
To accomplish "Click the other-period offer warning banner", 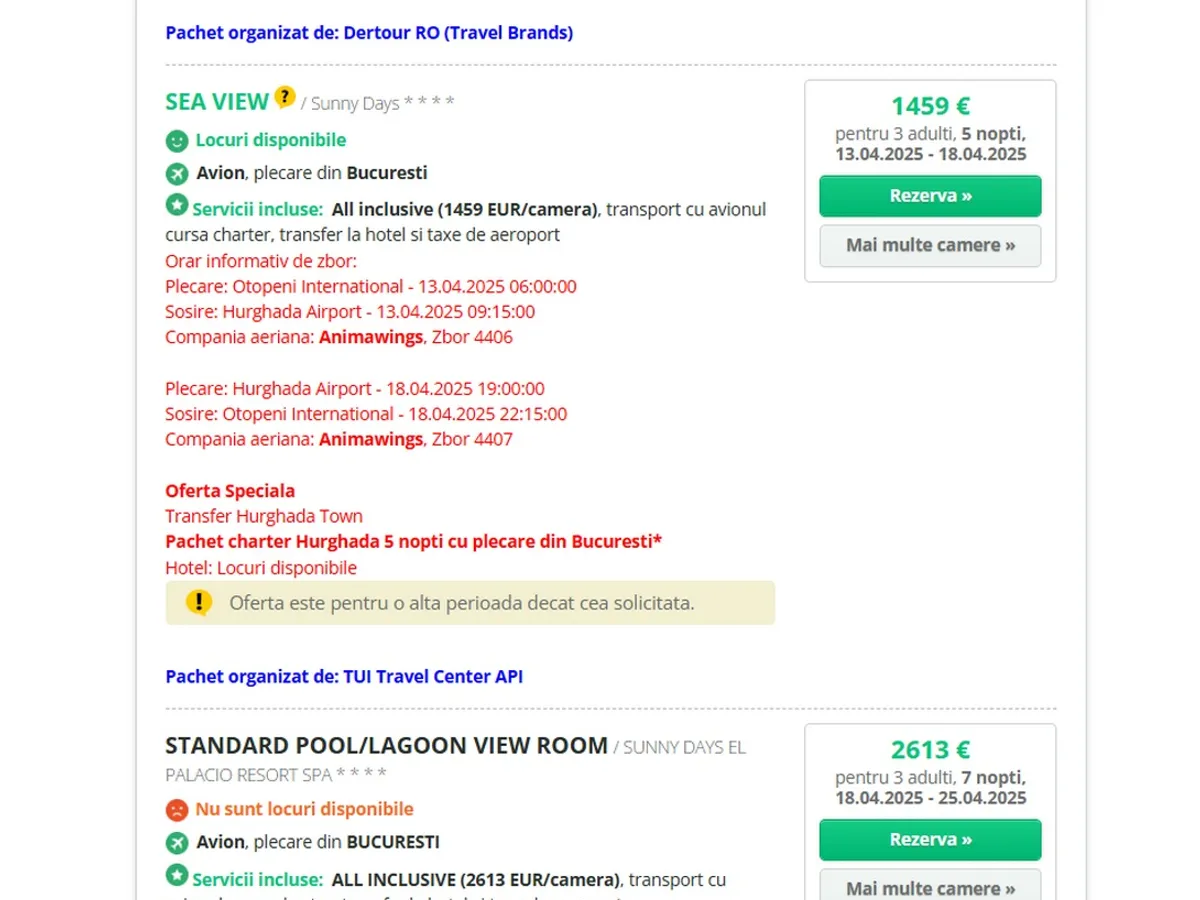I will pos(470,603).
